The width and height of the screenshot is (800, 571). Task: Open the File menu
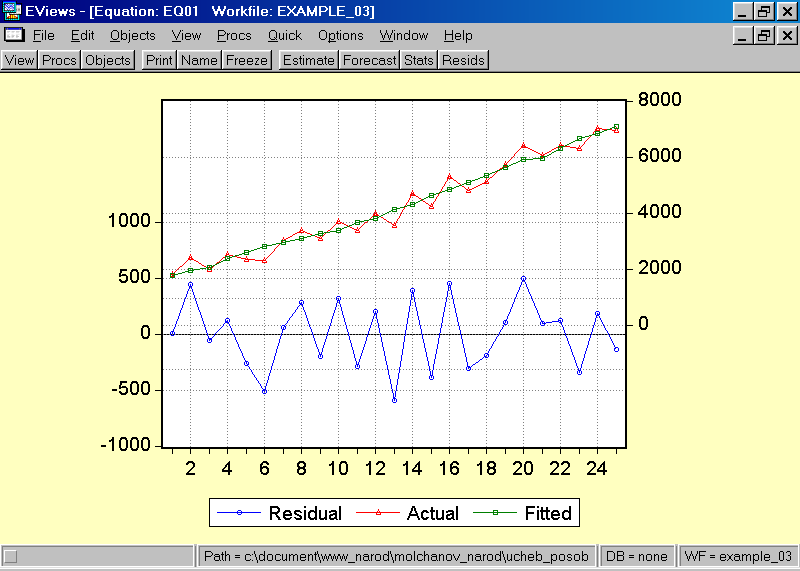tap(43, 35)
